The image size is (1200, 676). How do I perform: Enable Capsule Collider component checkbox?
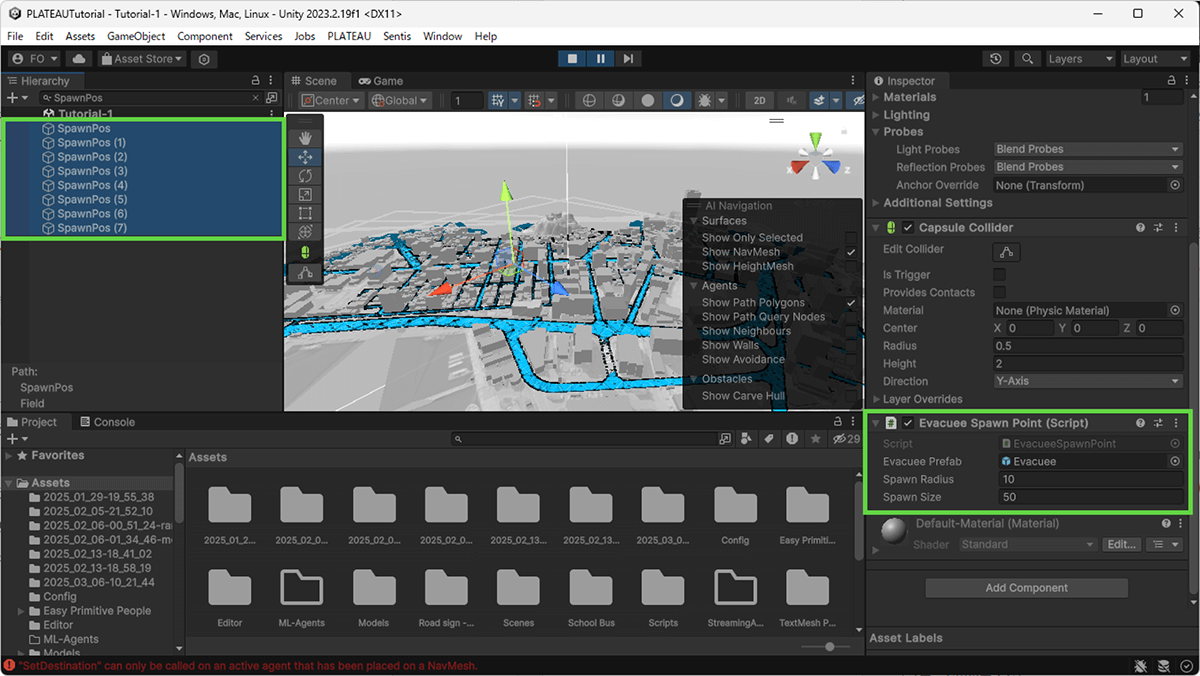tap(908, 228)
